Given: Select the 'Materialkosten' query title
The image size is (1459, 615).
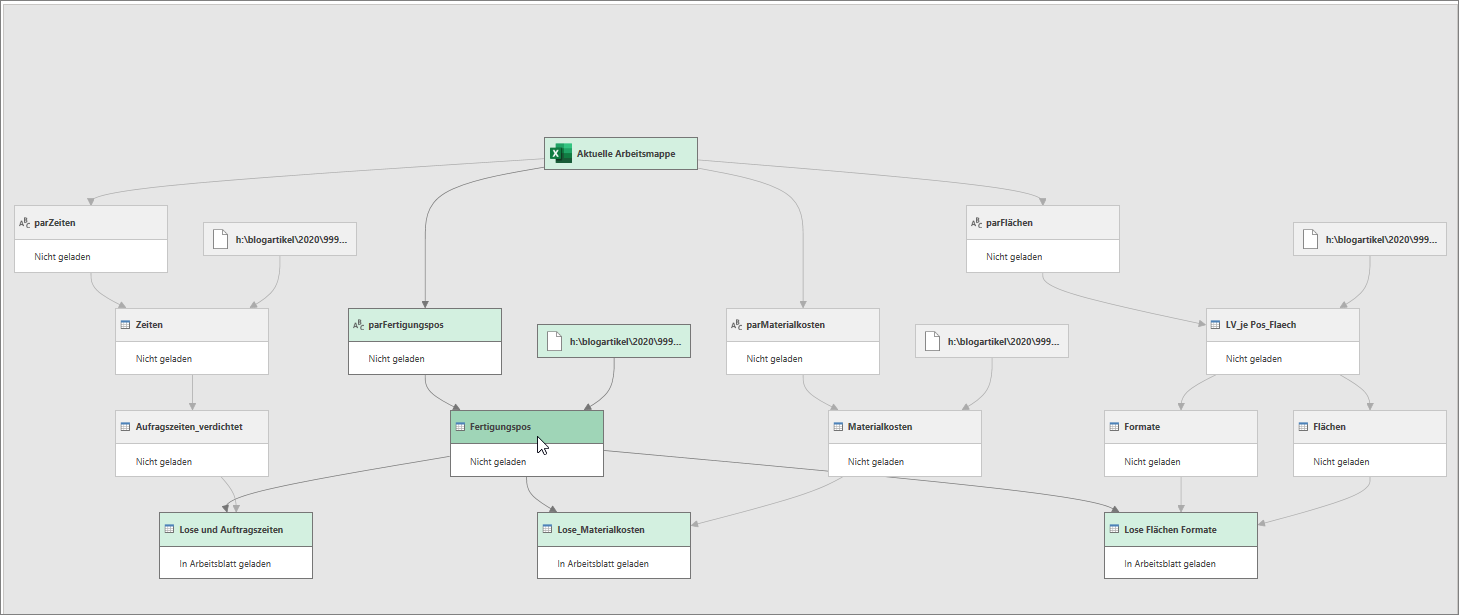Looking at the screenshot, I should (880, 427).
